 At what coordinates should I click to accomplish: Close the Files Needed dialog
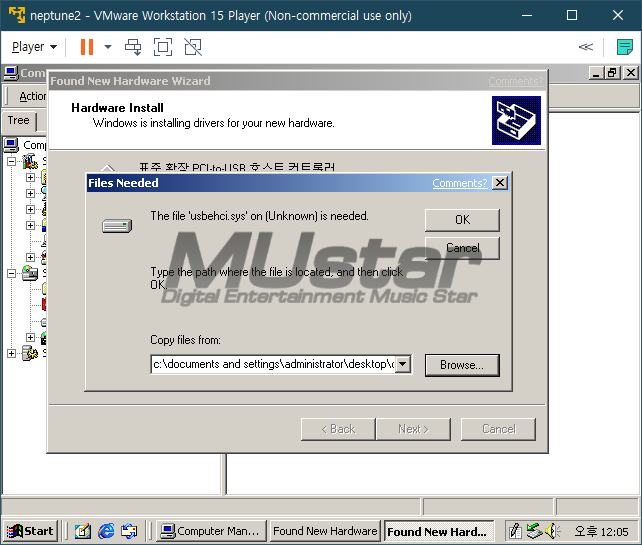click(x=500, y=183)
